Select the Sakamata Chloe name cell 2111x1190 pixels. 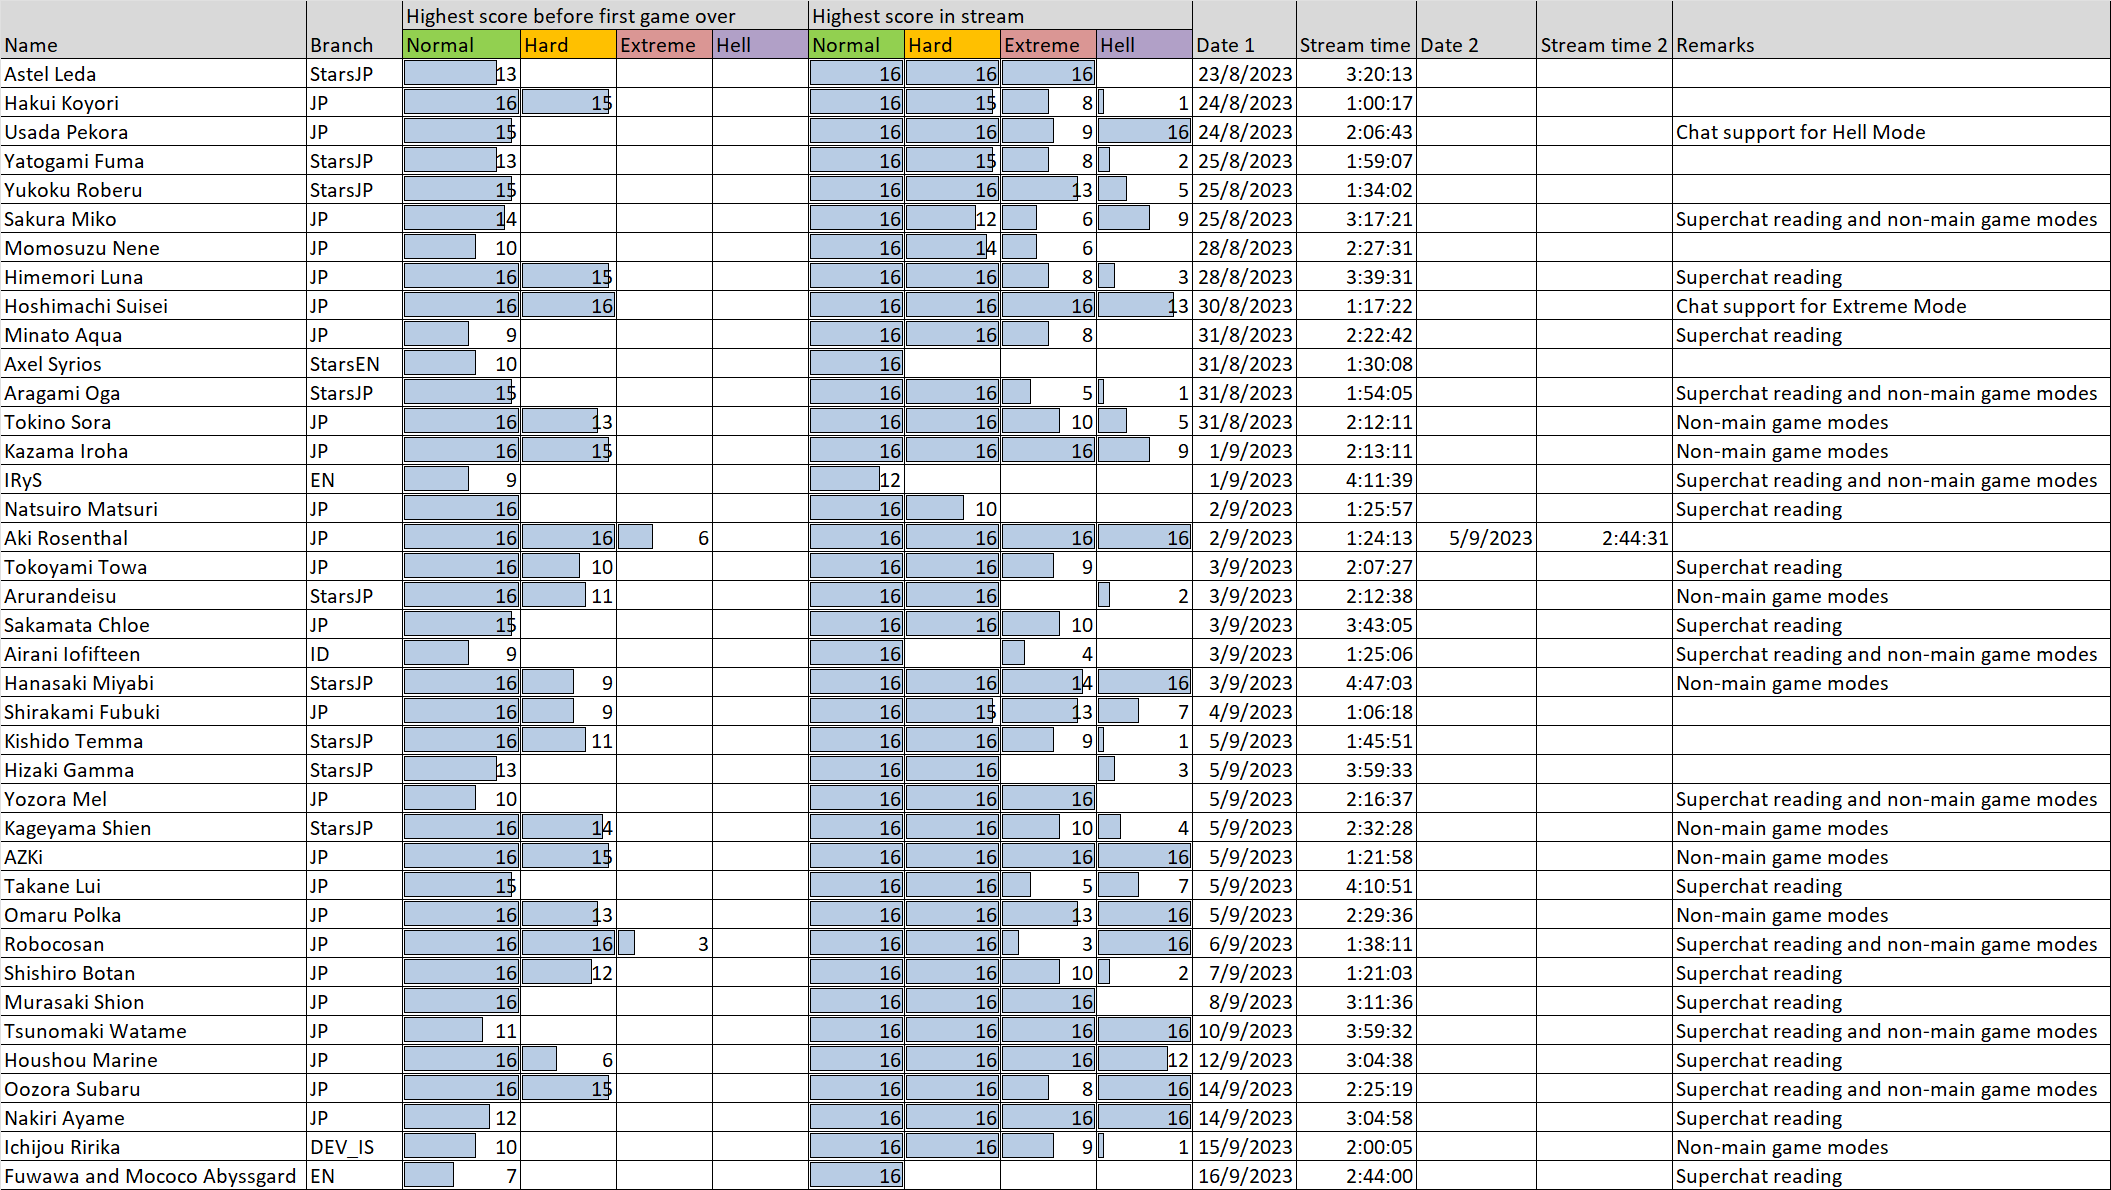tap(153, 625)
